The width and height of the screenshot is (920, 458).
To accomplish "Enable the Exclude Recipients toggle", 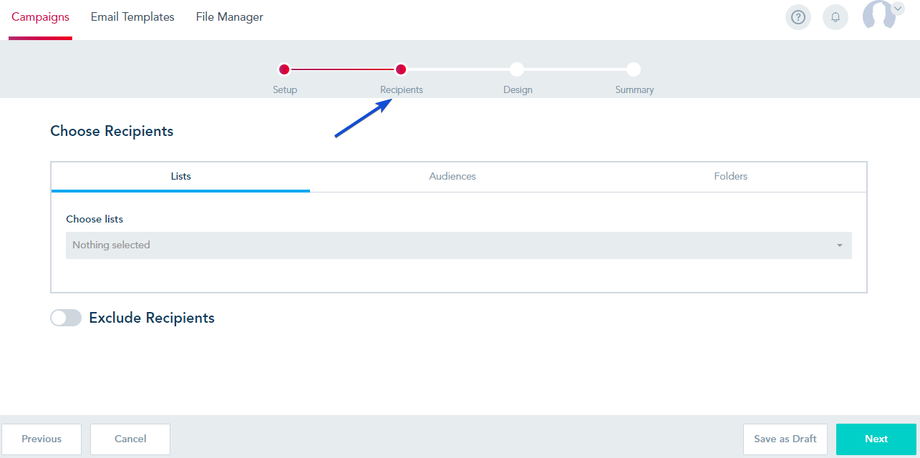I will 66,318.
